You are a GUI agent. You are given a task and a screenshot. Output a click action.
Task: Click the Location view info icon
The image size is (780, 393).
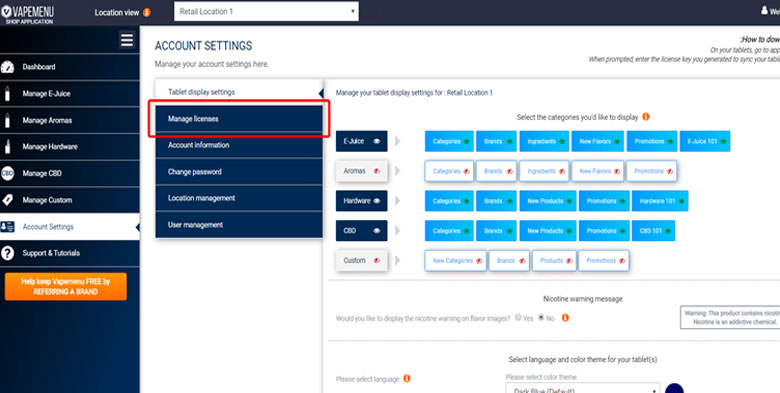(x=147, y=12)
